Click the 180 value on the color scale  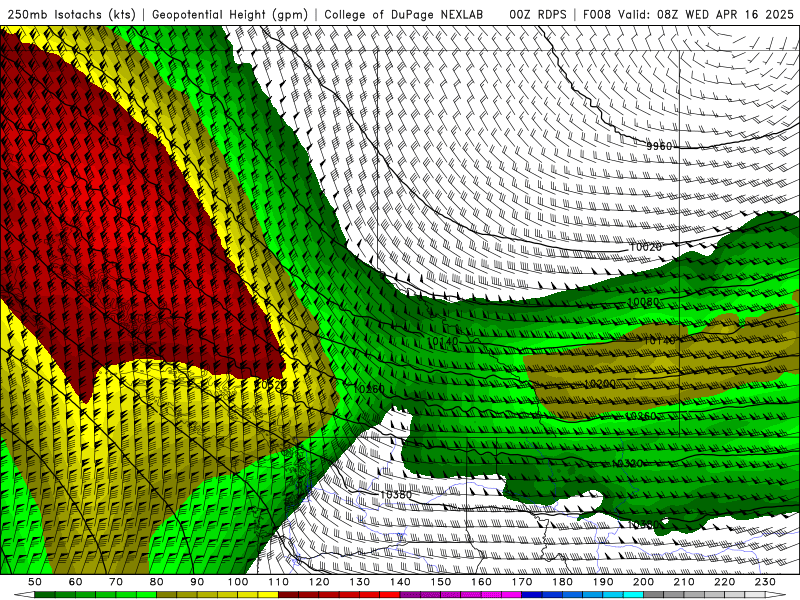click(x=562, y=582)
